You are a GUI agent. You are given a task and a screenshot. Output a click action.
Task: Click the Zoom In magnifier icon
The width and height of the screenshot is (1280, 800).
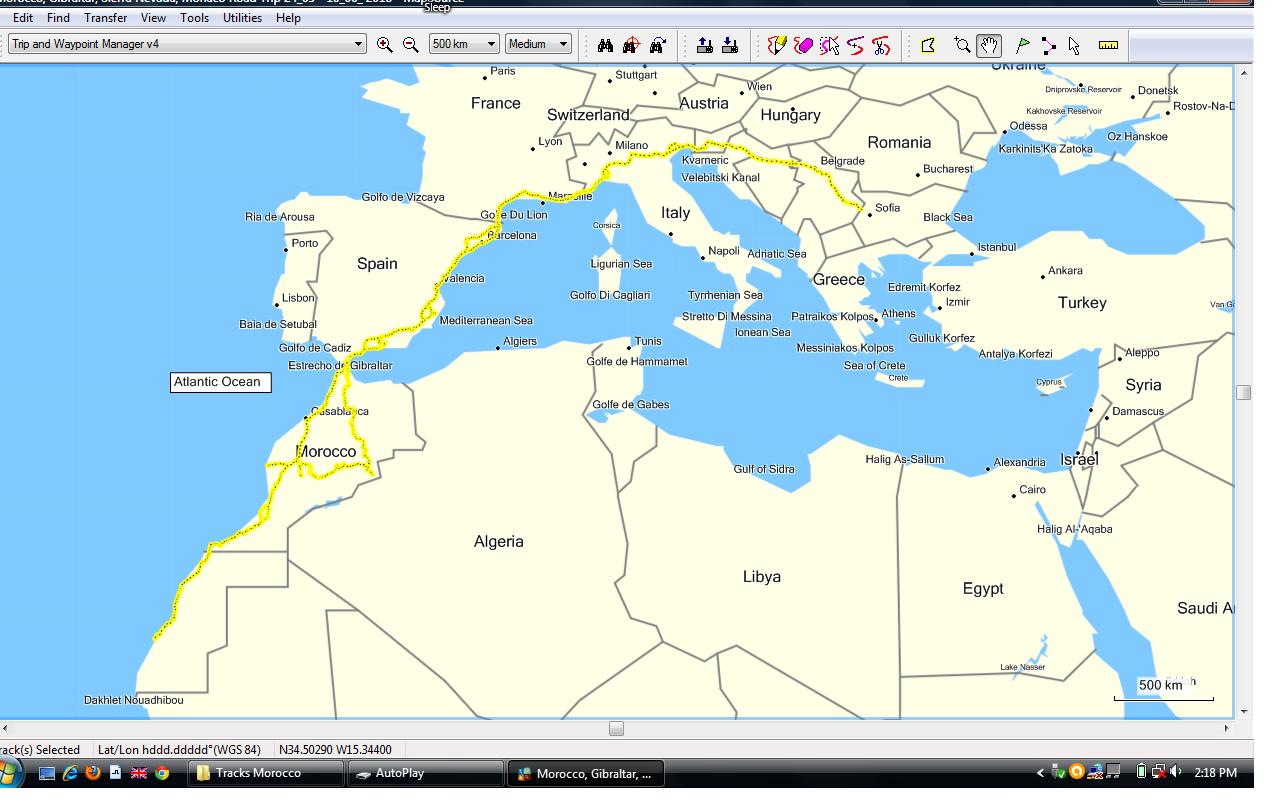tap(384, 45)
